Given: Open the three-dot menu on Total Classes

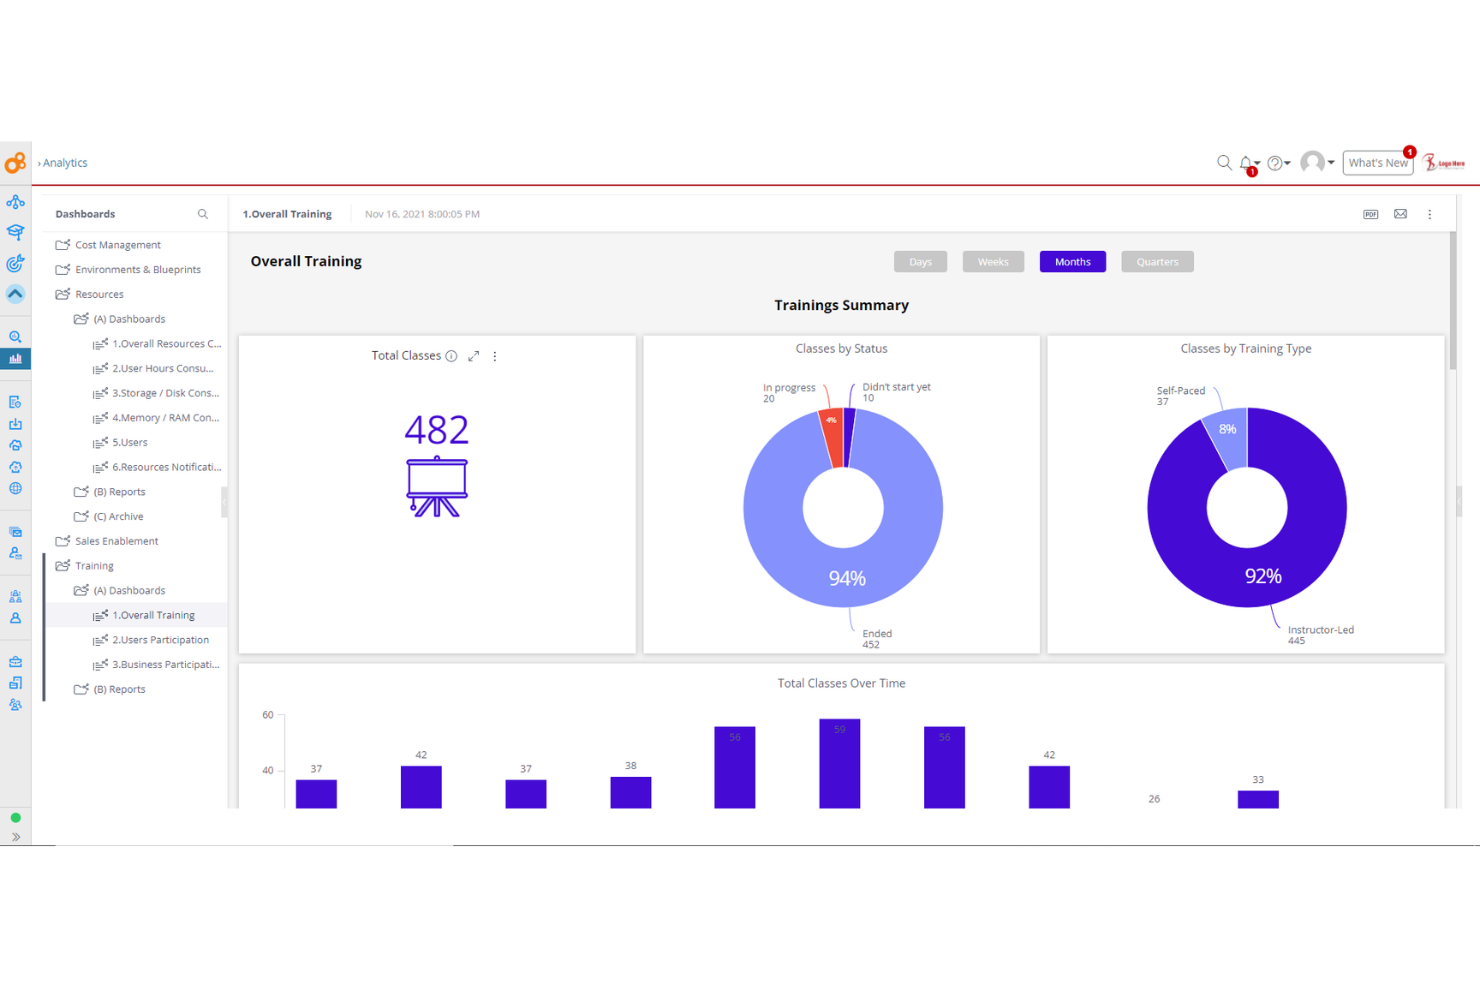Looking at the screenshot, I should click(x=495, y=355).
